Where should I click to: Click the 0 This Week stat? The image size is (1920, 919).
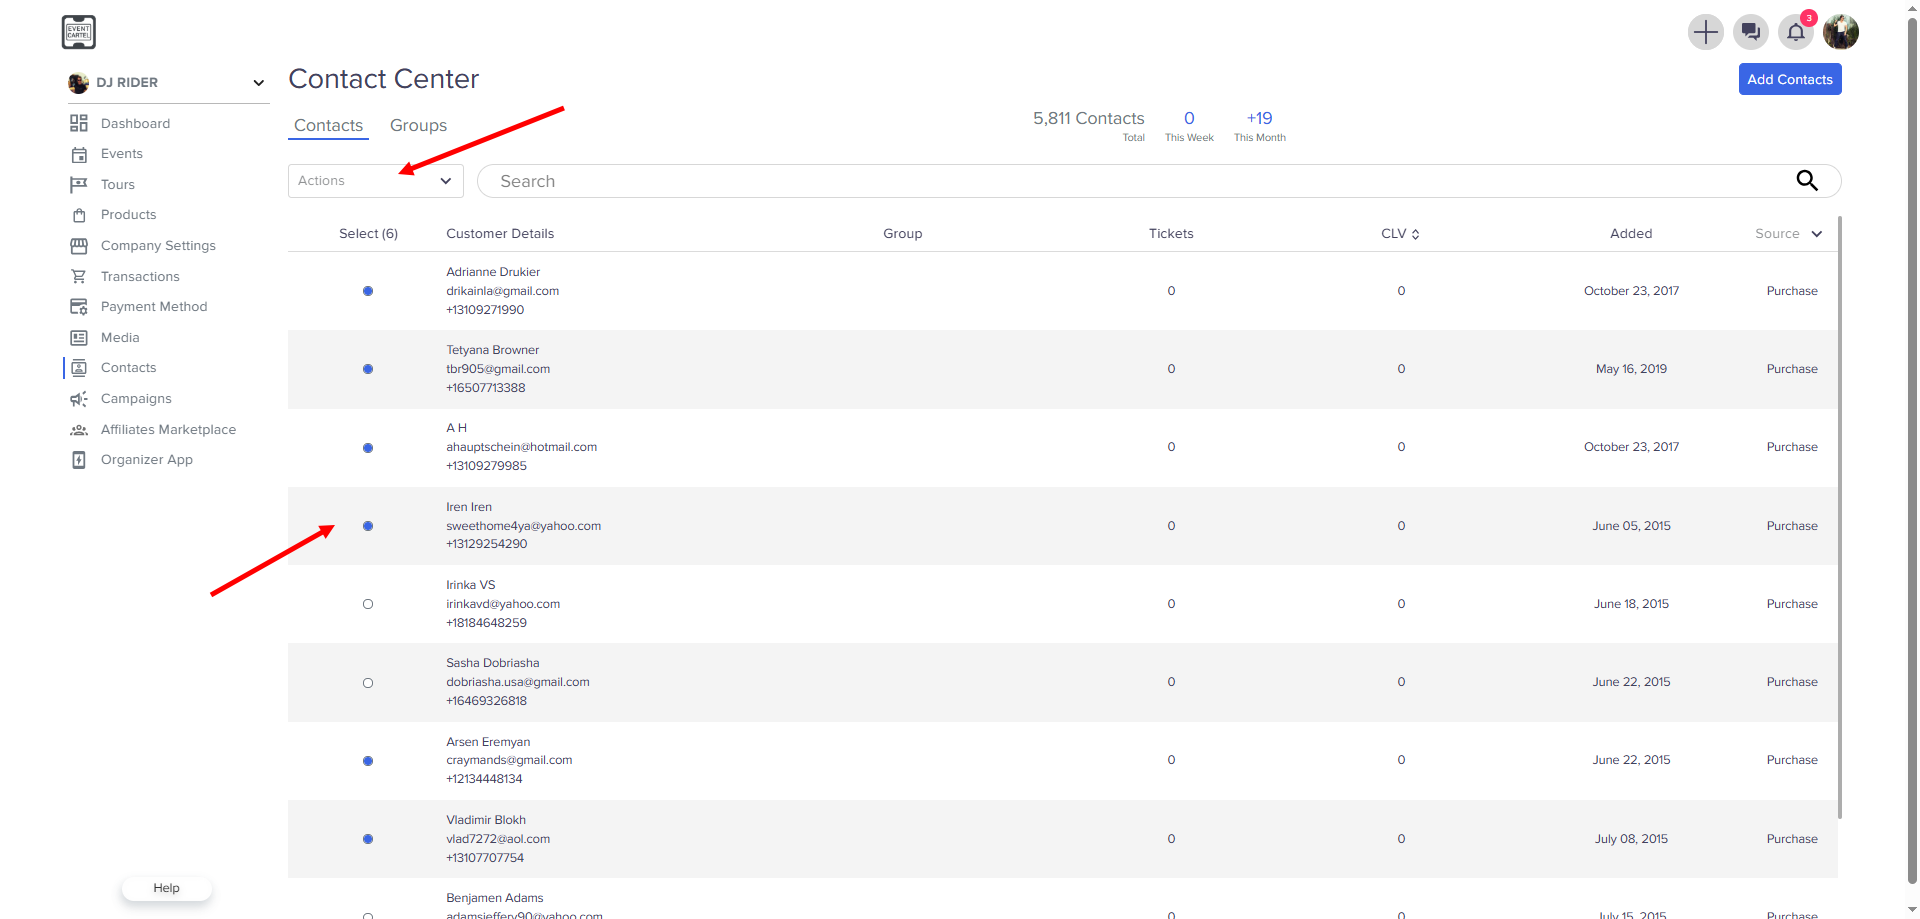(1189, 126)
